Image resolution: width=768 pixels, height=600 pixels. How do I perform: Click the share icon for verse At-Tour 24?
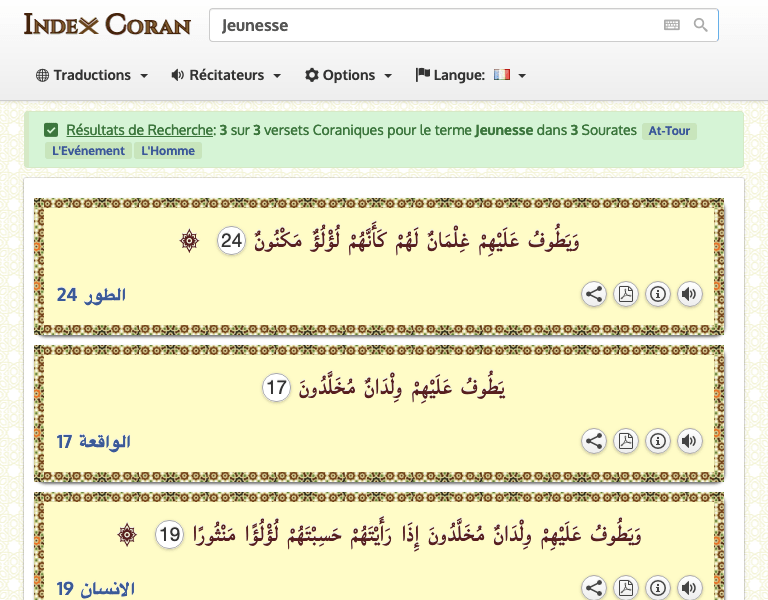coord(594,294)
